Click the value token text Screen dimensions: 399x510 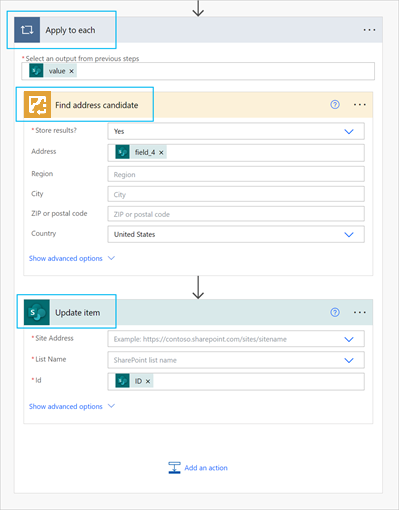57,71
